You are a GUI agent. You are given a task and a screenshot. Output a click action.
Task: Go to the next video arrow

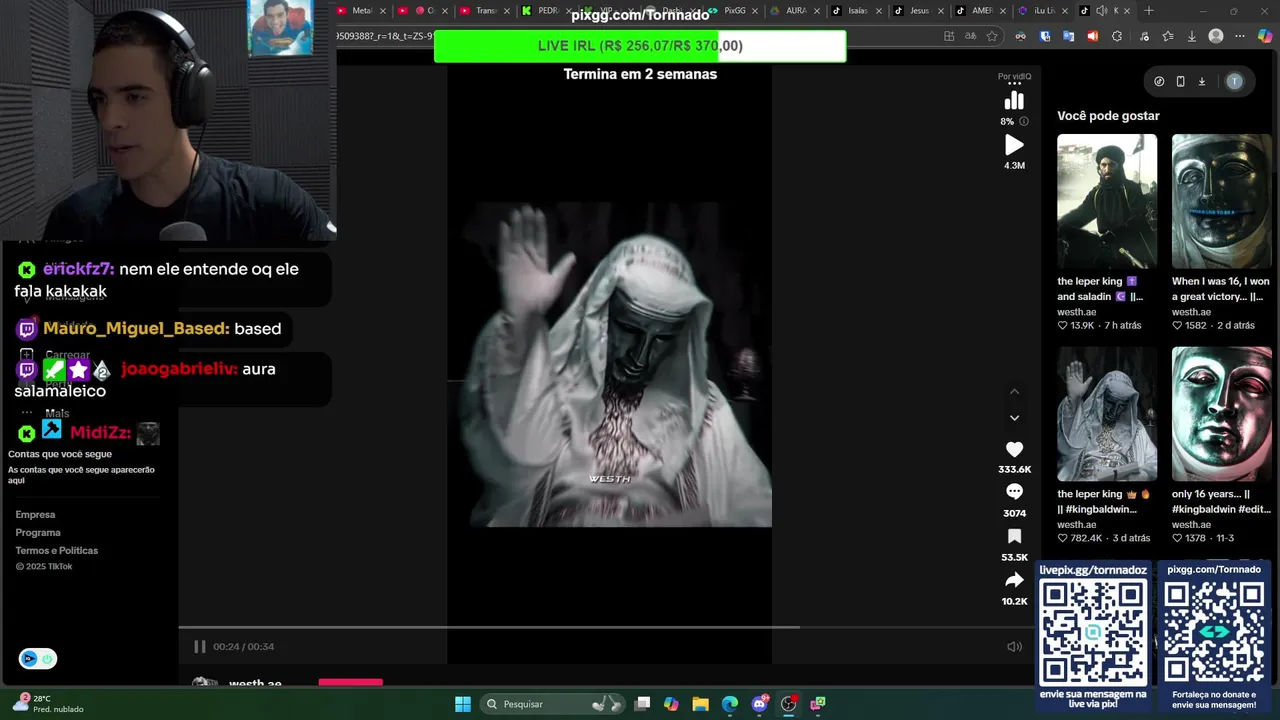(x=1014, y=418)
